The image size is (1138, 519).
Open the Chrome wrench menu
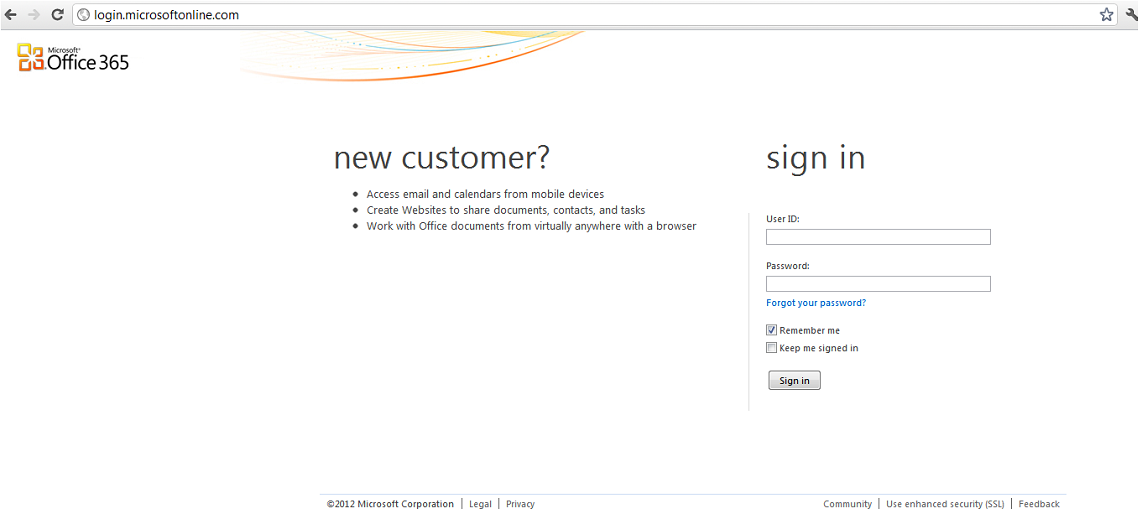click(1131, 15)
